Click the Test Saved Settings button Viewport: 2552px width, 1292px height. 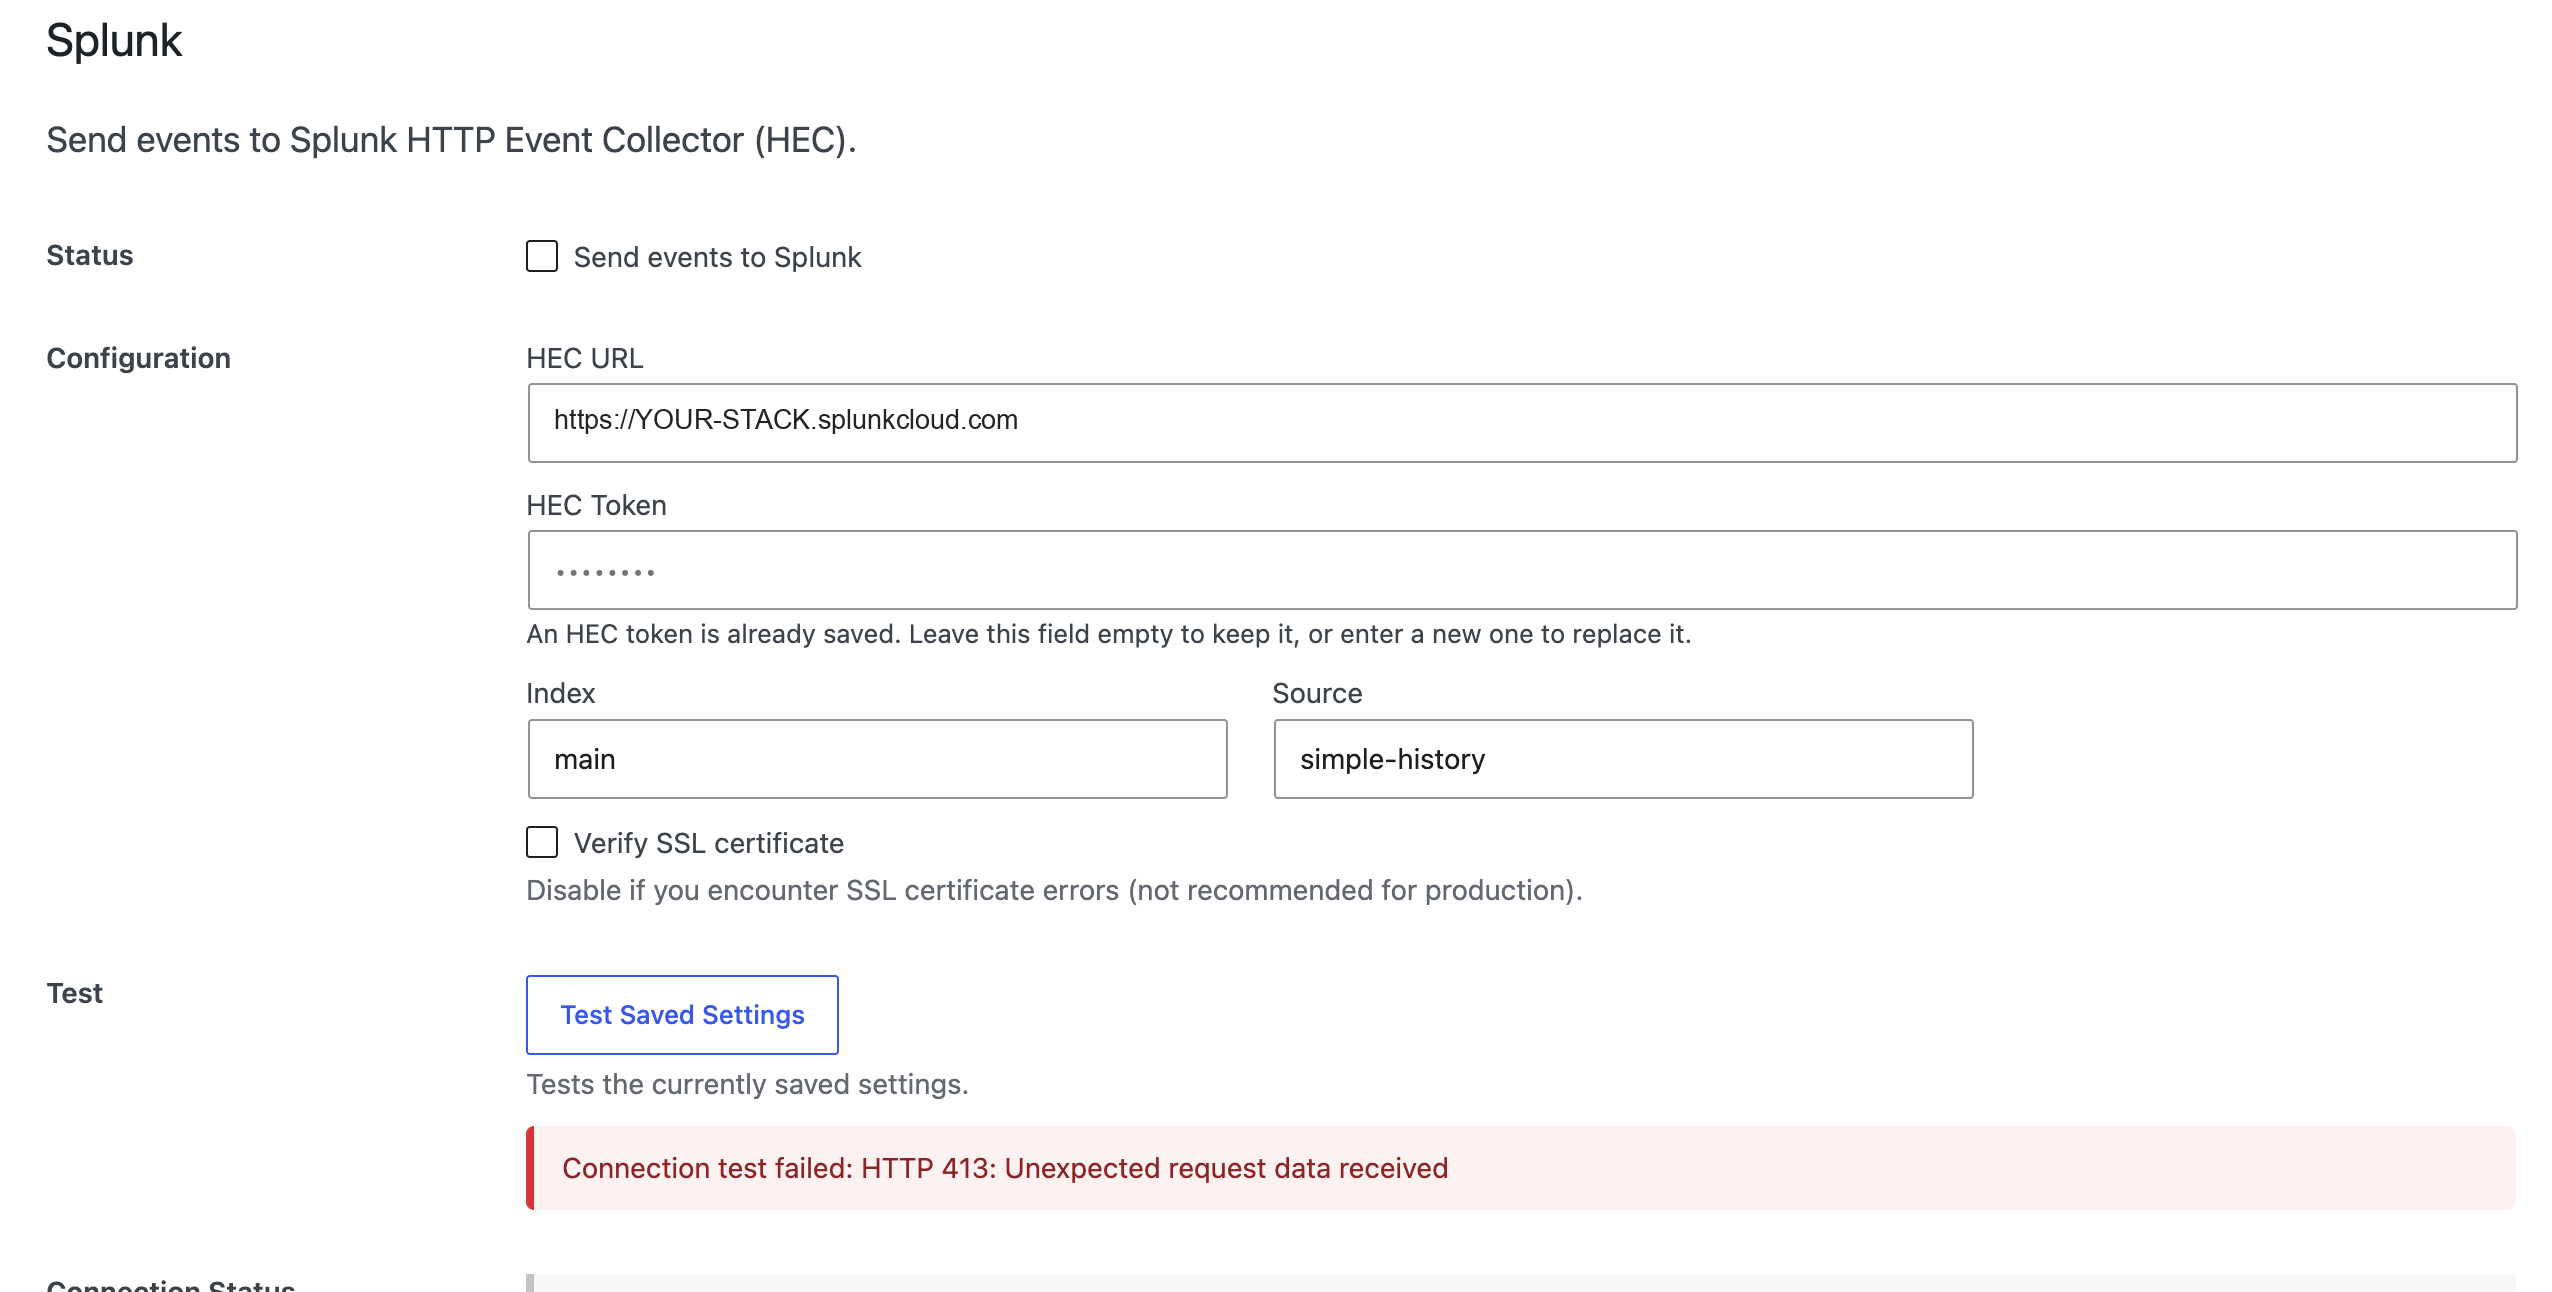click(x=682, y=1014)
